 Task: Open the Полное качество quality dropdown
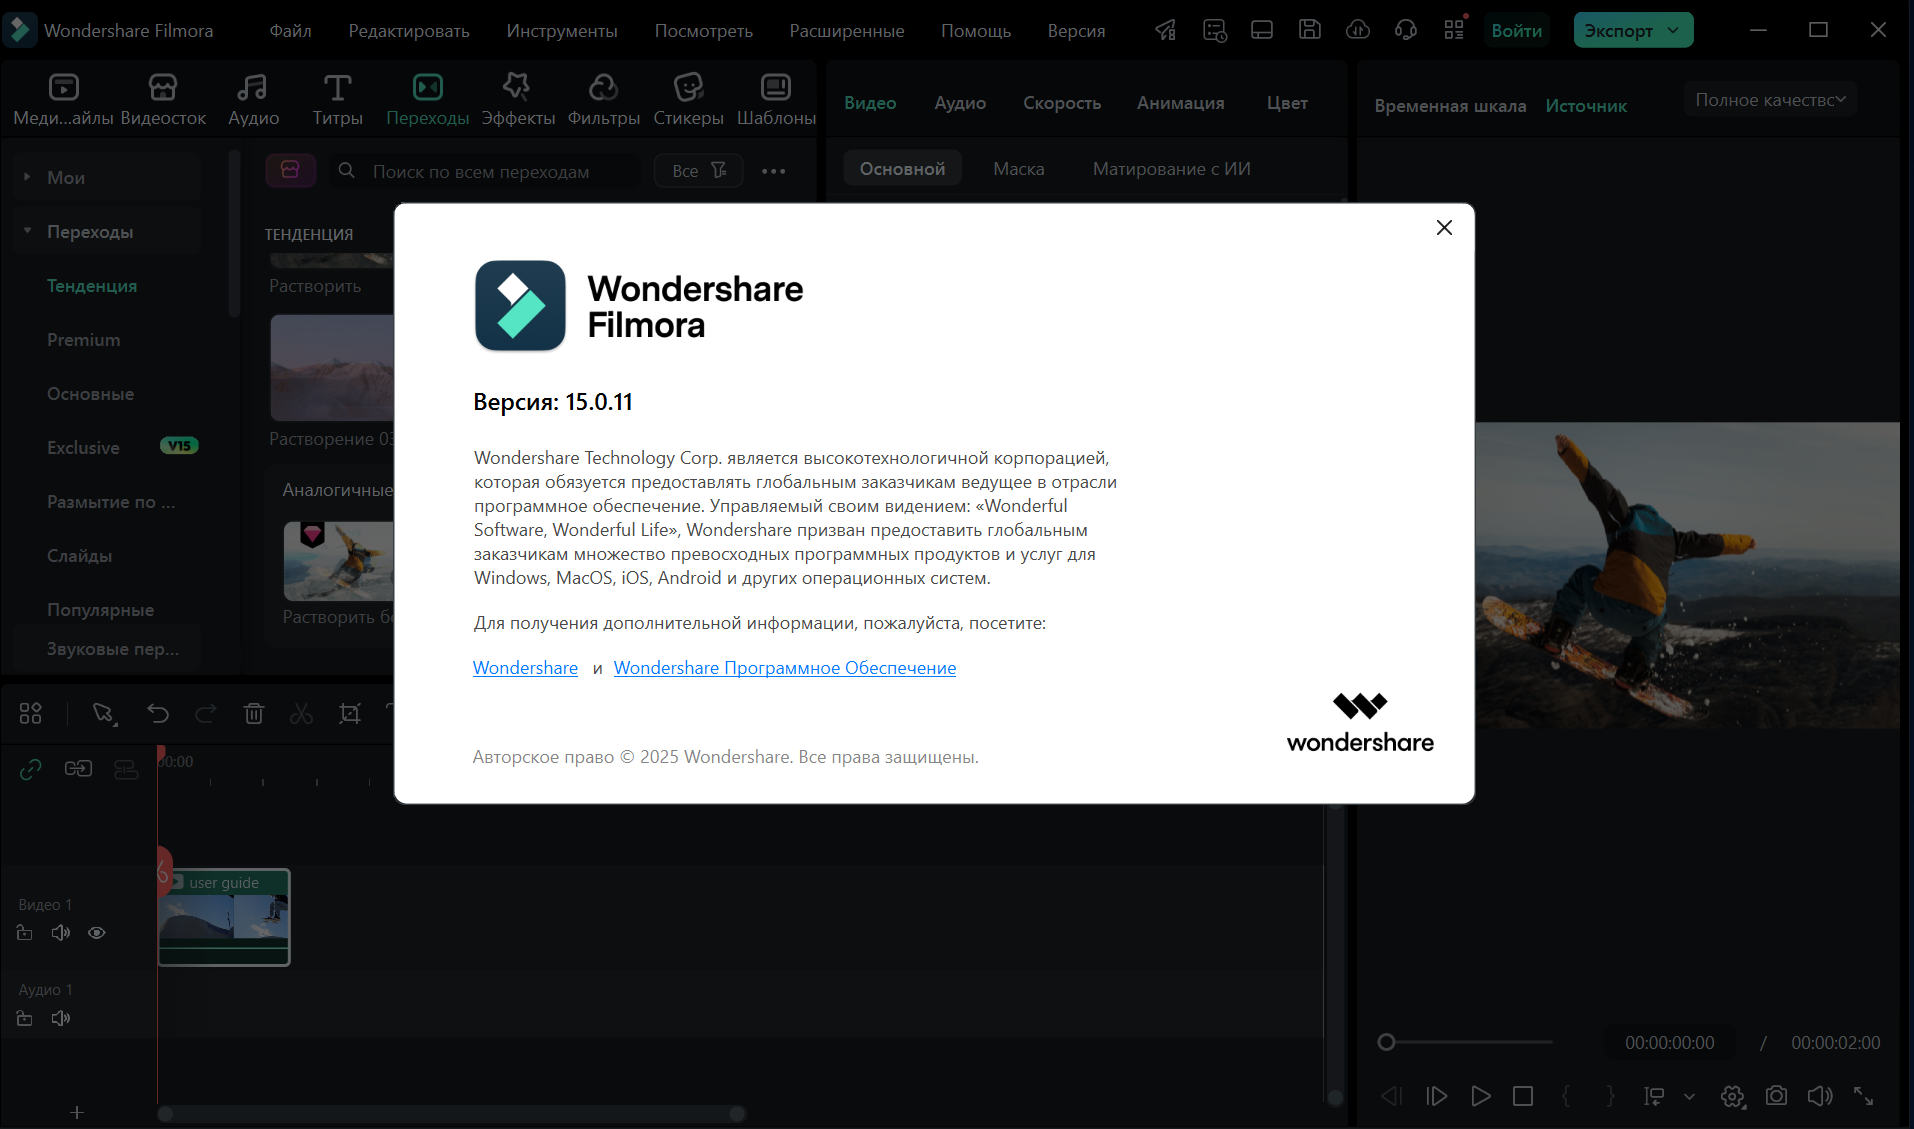[1770, 99]
